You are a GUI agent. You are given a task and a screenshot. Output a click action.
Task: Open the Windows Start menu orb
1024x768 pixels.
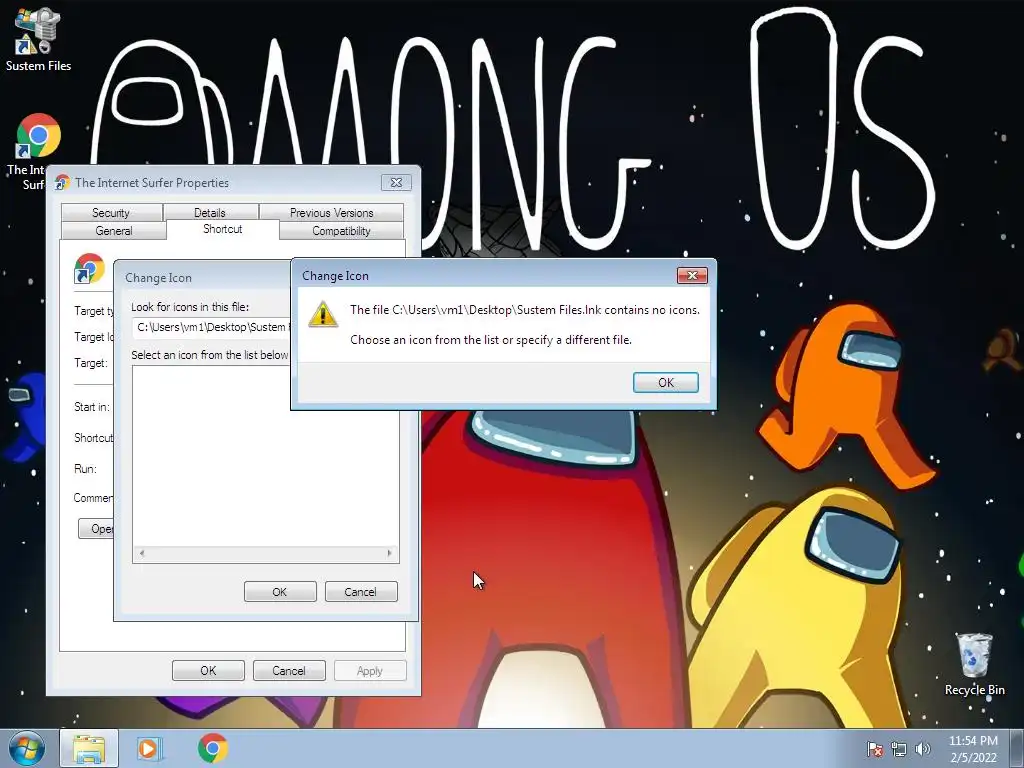[27, 748]
